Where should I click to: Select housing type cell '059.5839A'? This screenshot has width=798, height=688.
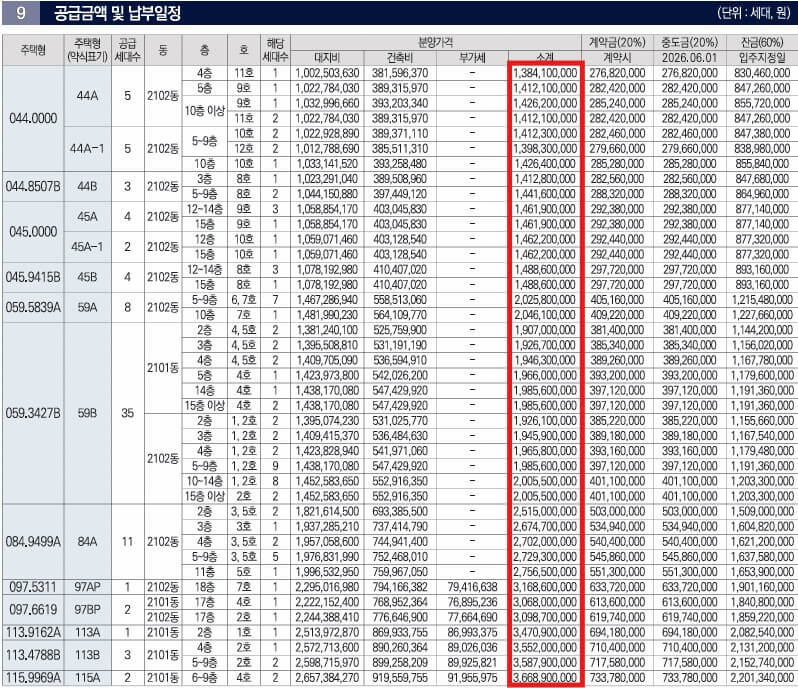pos(33,307)
